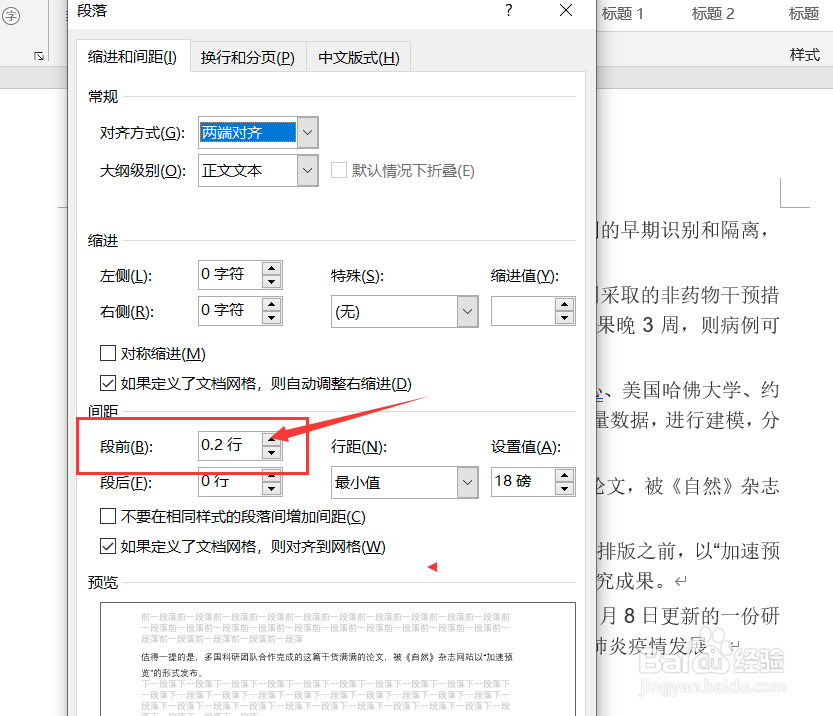Enable 默认情况下折叠 option
833x716 pixels.
(x=338, y=170)
